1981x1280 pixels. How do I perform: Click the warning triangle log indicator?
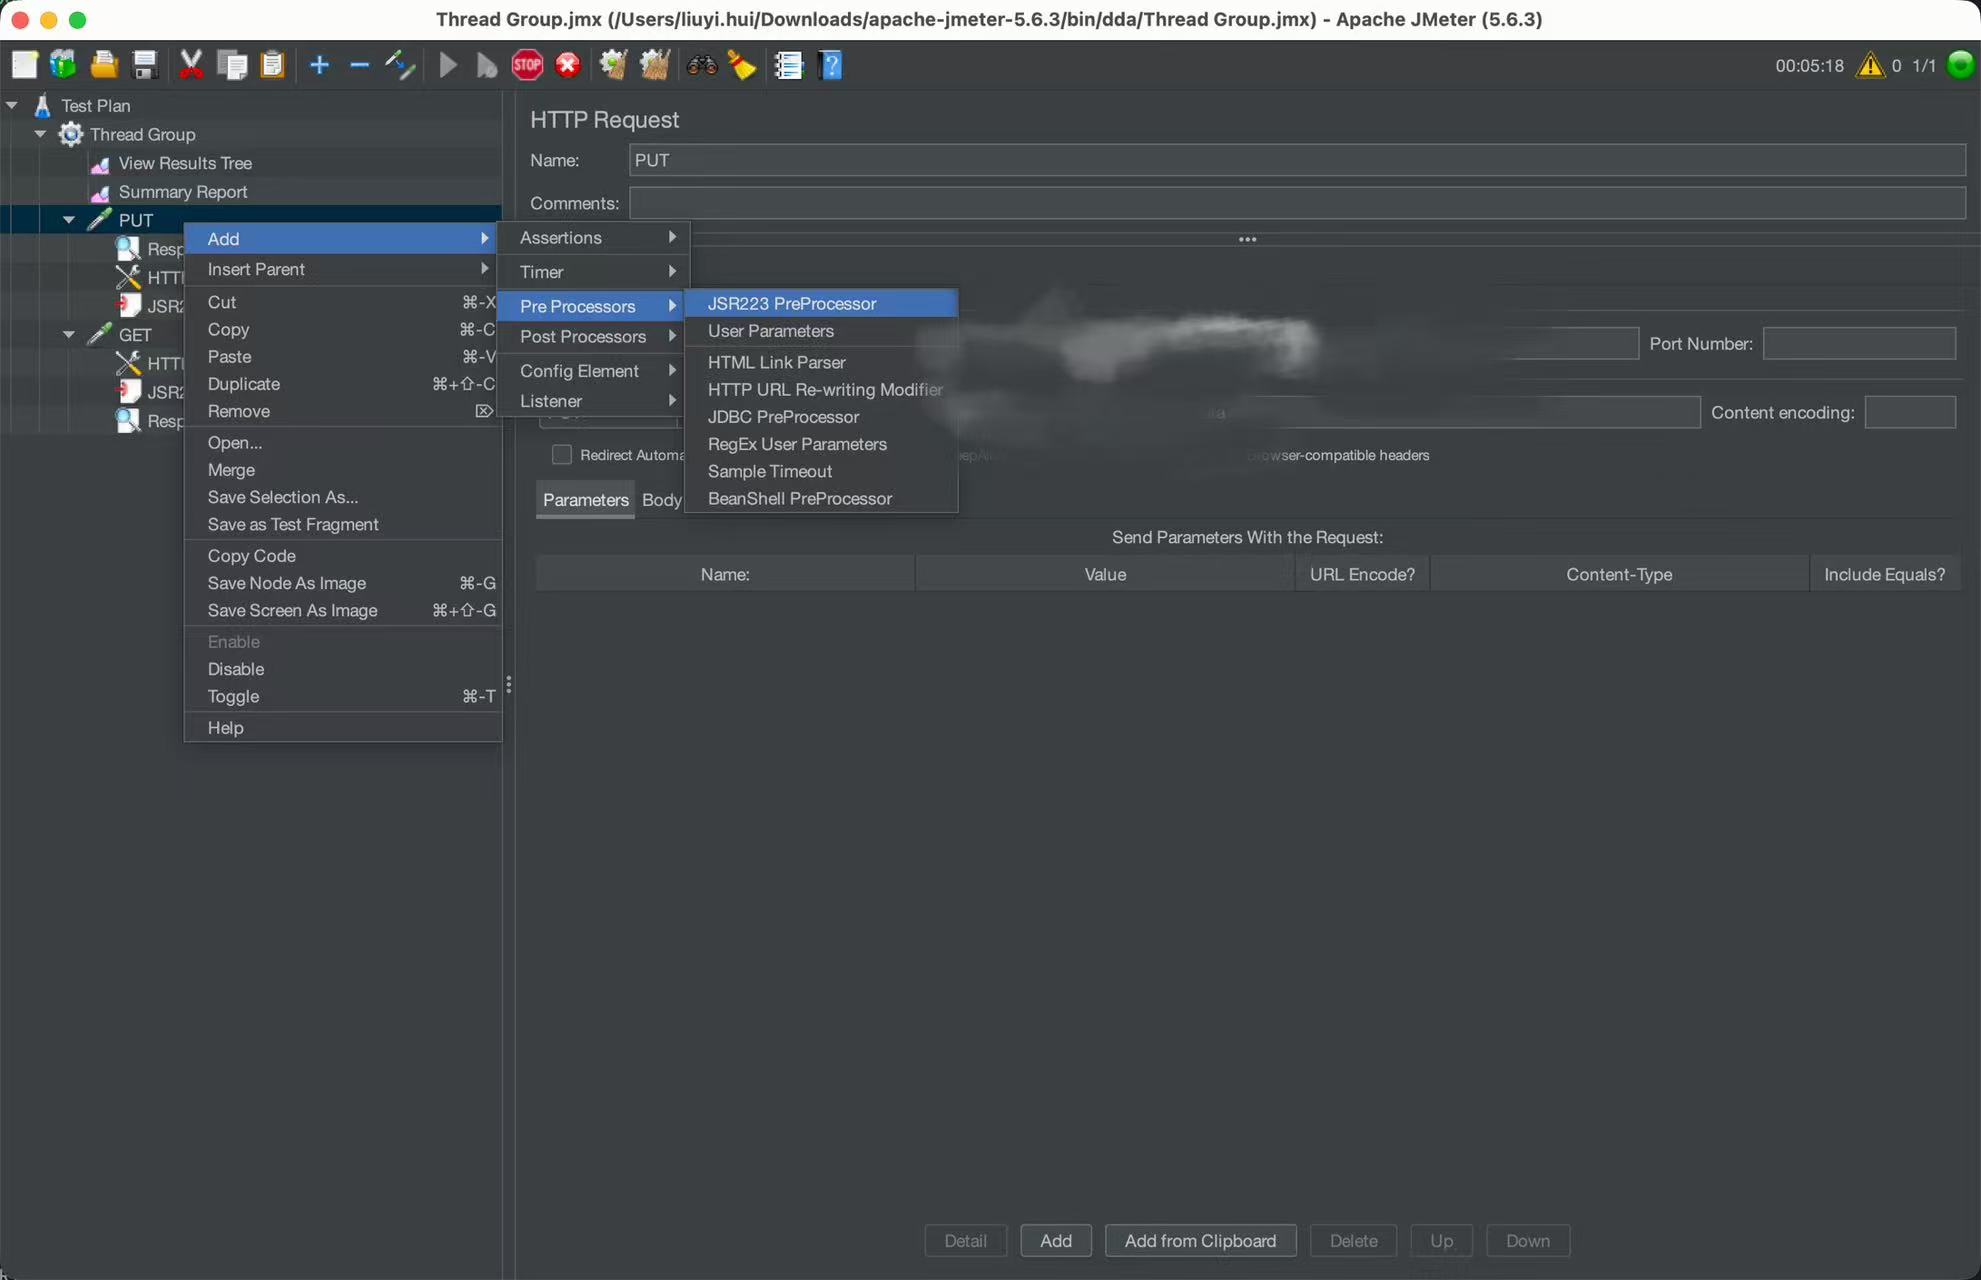coord(1869,66)
